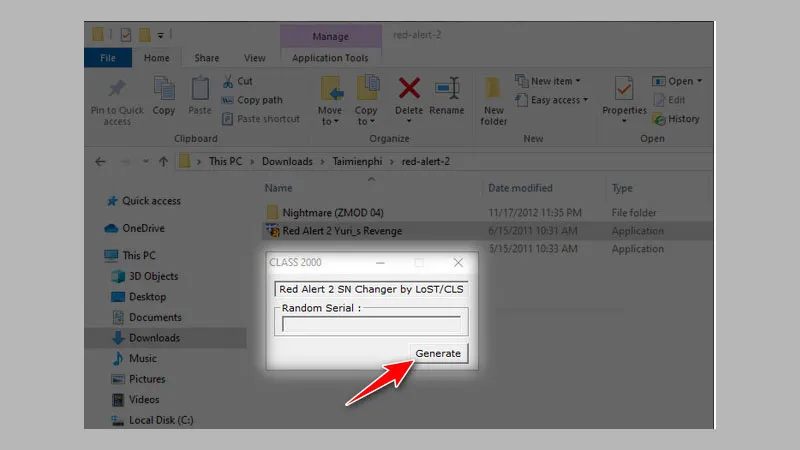Switch to the View ribbon tab
The width and height of the screenshot is (800, 450).
[255, 58]
